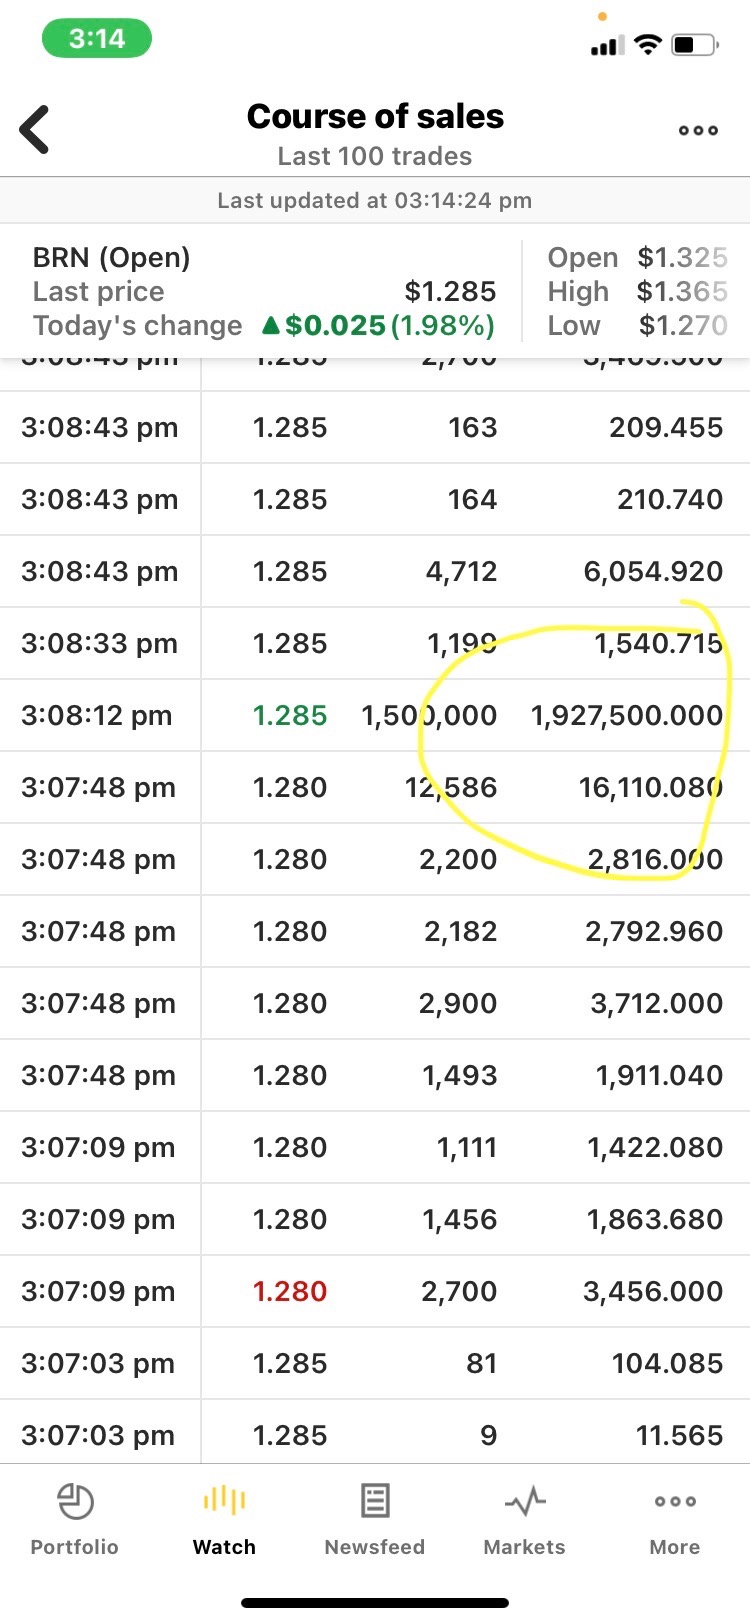Select the 3:08:33 pm trade timestamp

(x=99, y=643)
